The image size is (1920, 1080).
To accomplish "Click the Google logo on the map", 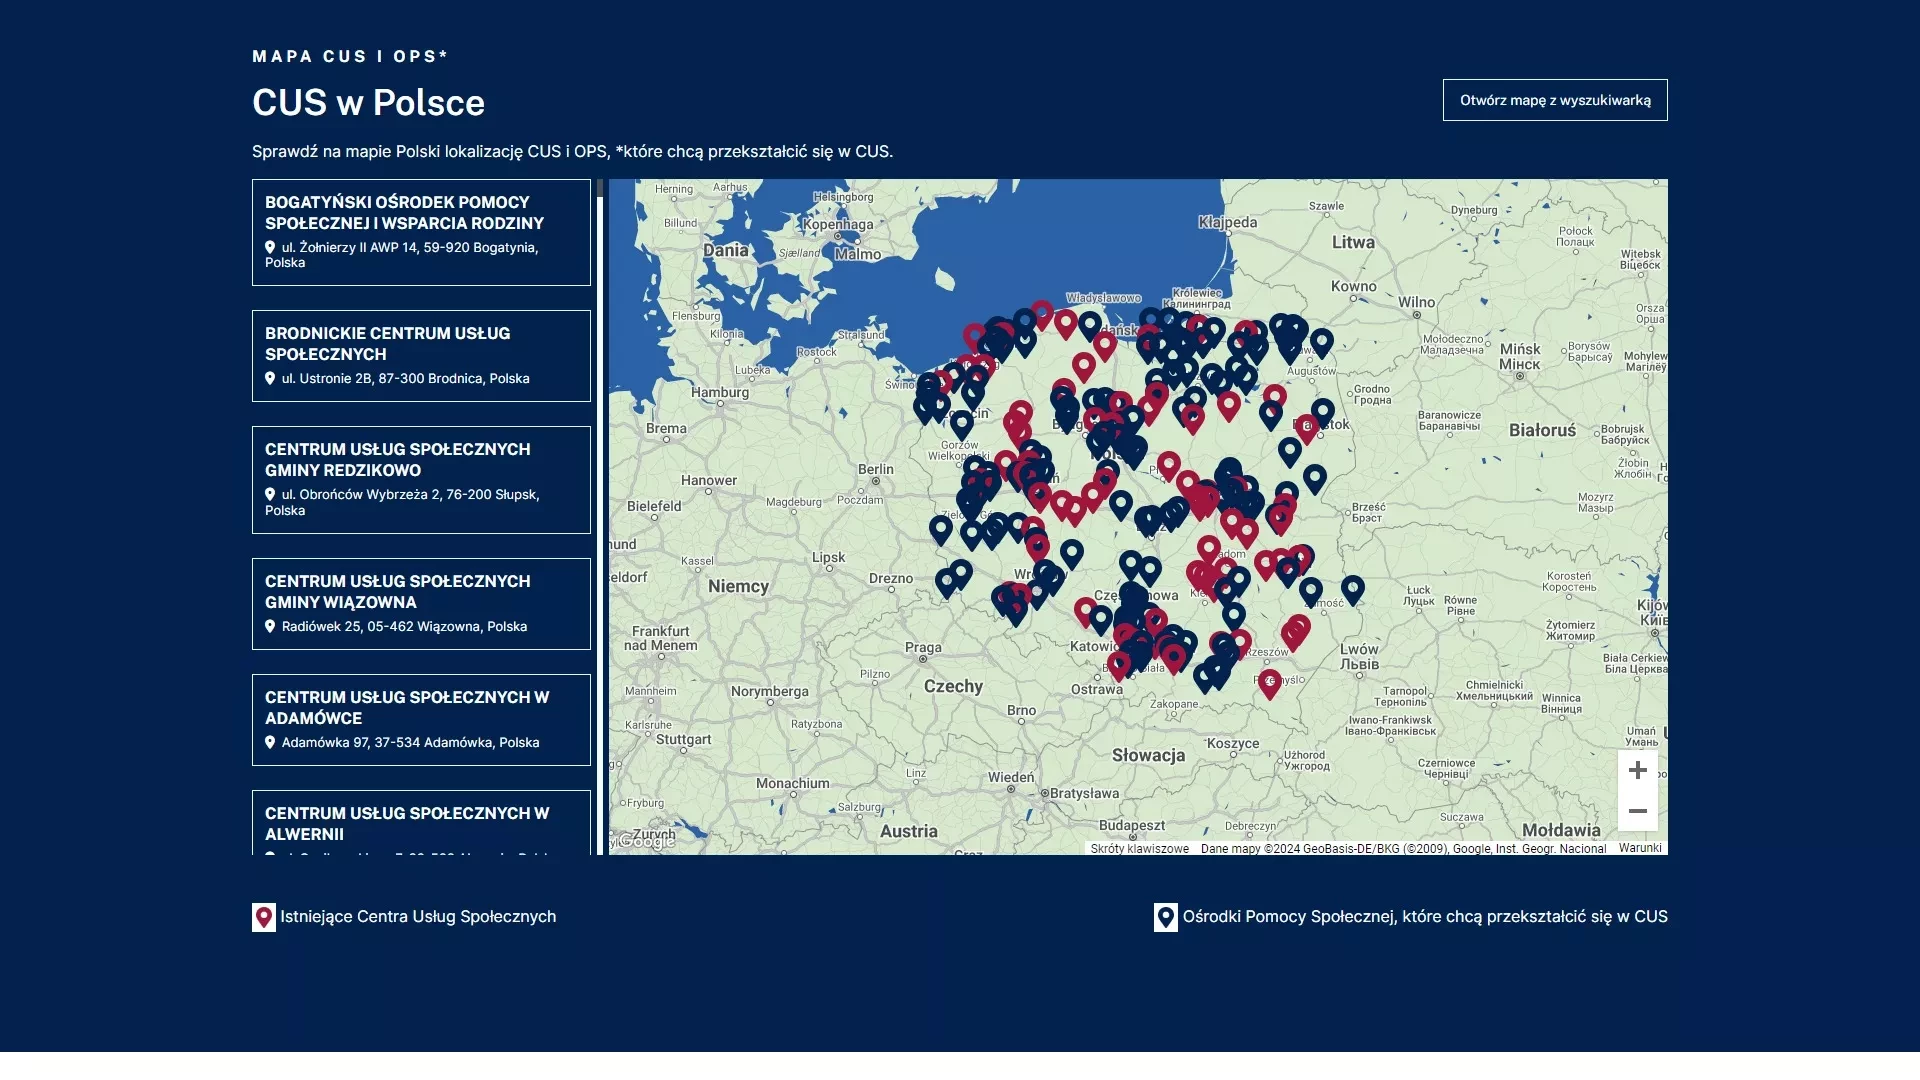I will point(646,841).
